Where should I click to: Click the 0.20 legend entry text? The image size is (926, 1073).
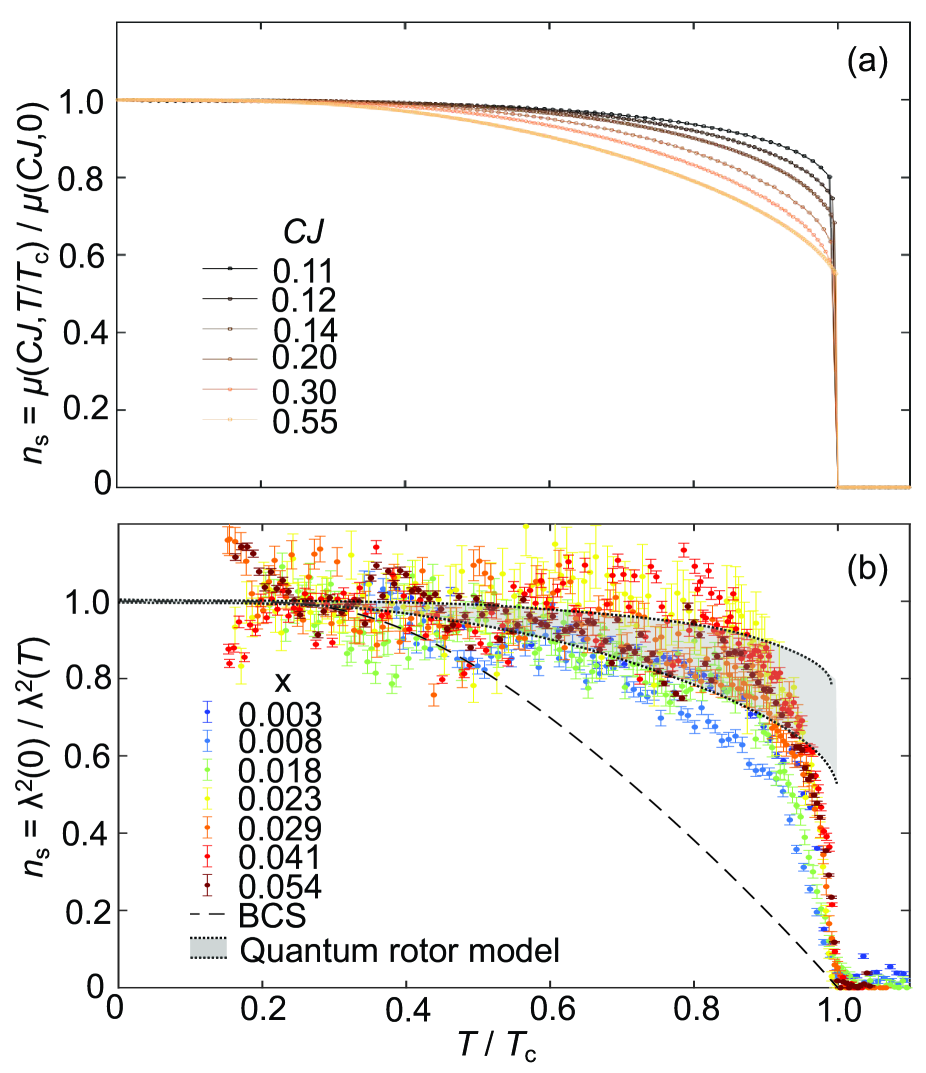304,361
